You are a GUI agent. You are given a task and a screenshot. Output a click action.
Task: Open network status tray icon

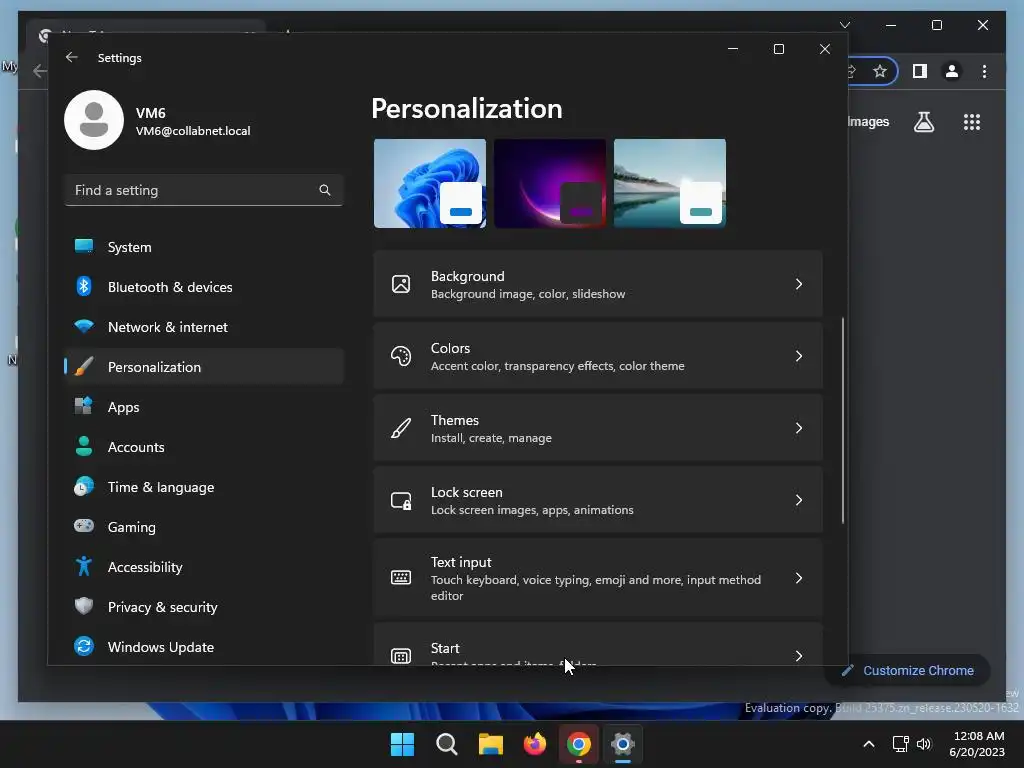coord(901,744)
